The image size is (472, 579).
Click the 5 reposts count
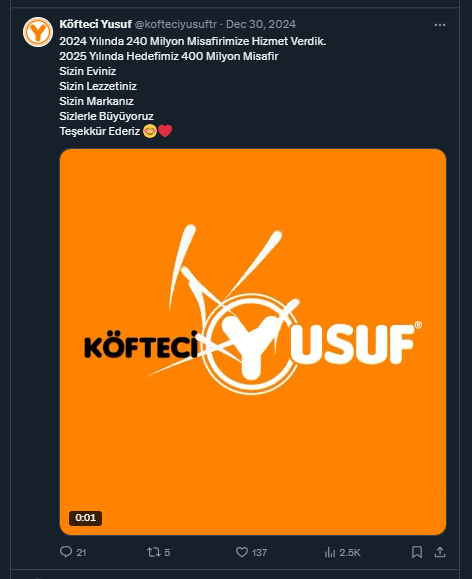click(x=167, y=552)
